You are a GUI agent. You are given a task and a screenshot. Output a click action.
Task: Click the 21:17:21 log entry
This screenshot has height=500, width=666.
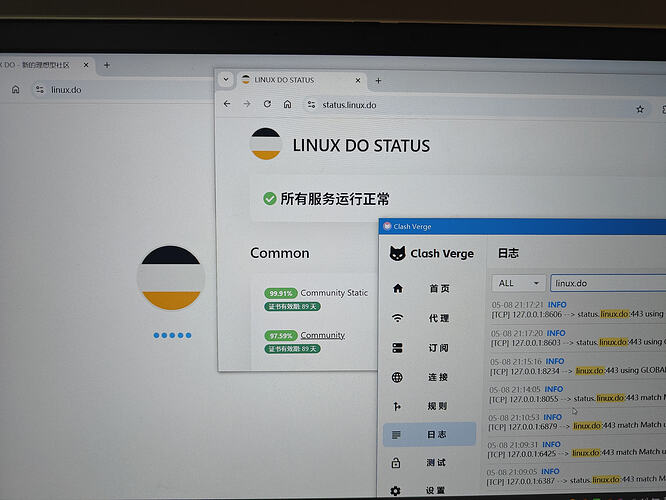[579, 310]
